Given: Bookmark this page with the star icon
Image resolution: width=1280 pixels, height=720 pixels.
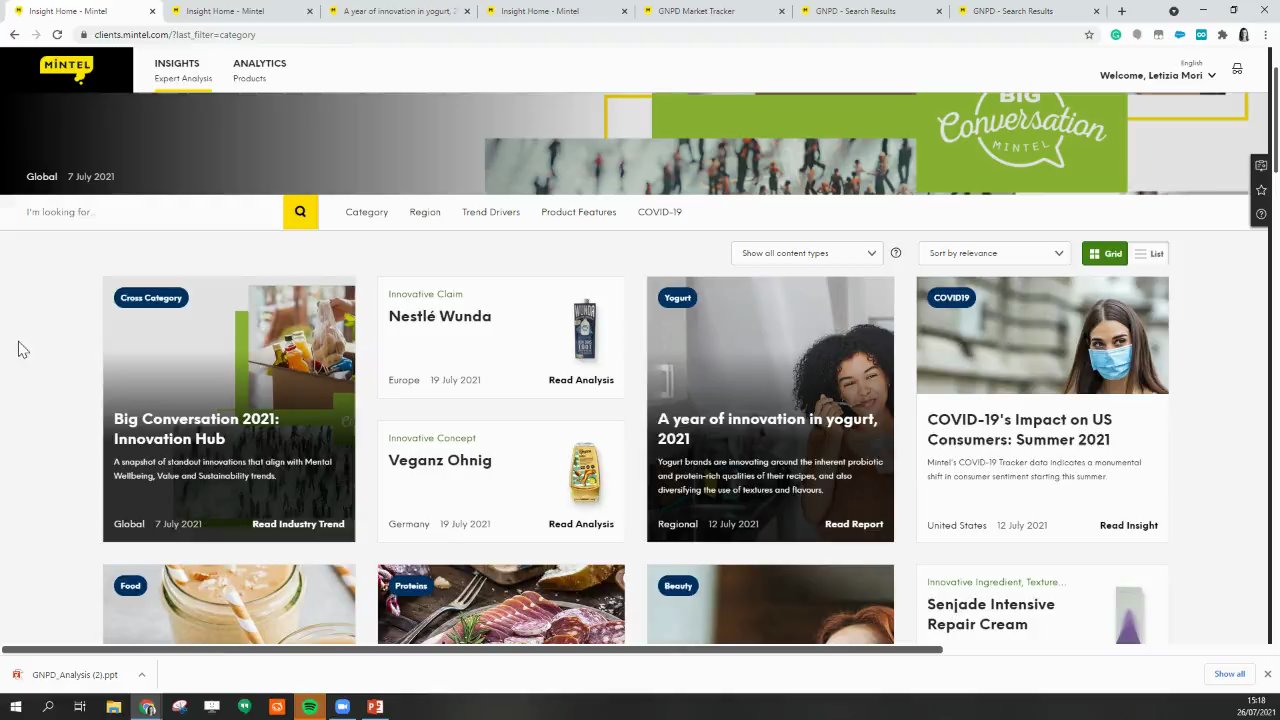Looking at the screenshot, I should [x=1089, y=34].
